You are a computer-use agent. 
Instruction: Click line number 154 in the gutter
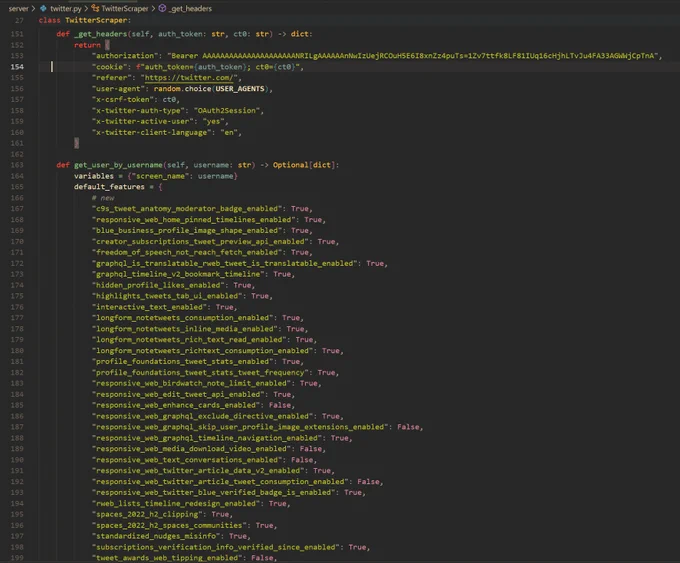click(x=17, y=67)
